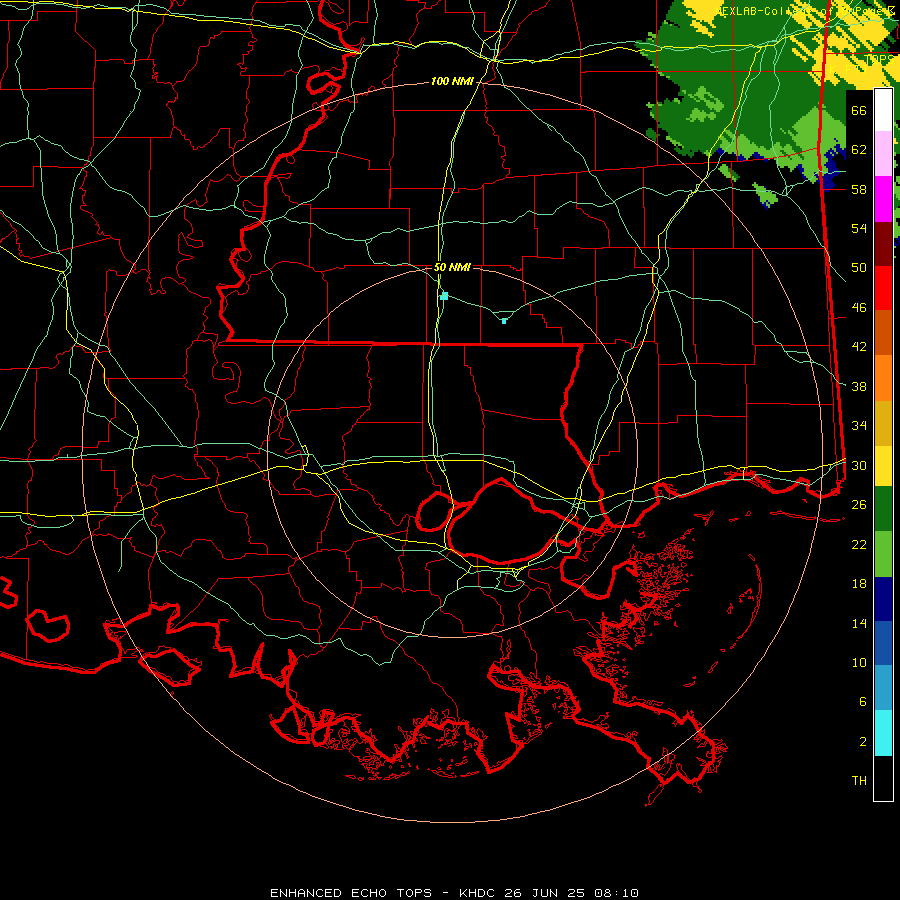This screenshot has height=900, width=900.
Task: Click the '54' legend value
Action: (x=859, y=228)
